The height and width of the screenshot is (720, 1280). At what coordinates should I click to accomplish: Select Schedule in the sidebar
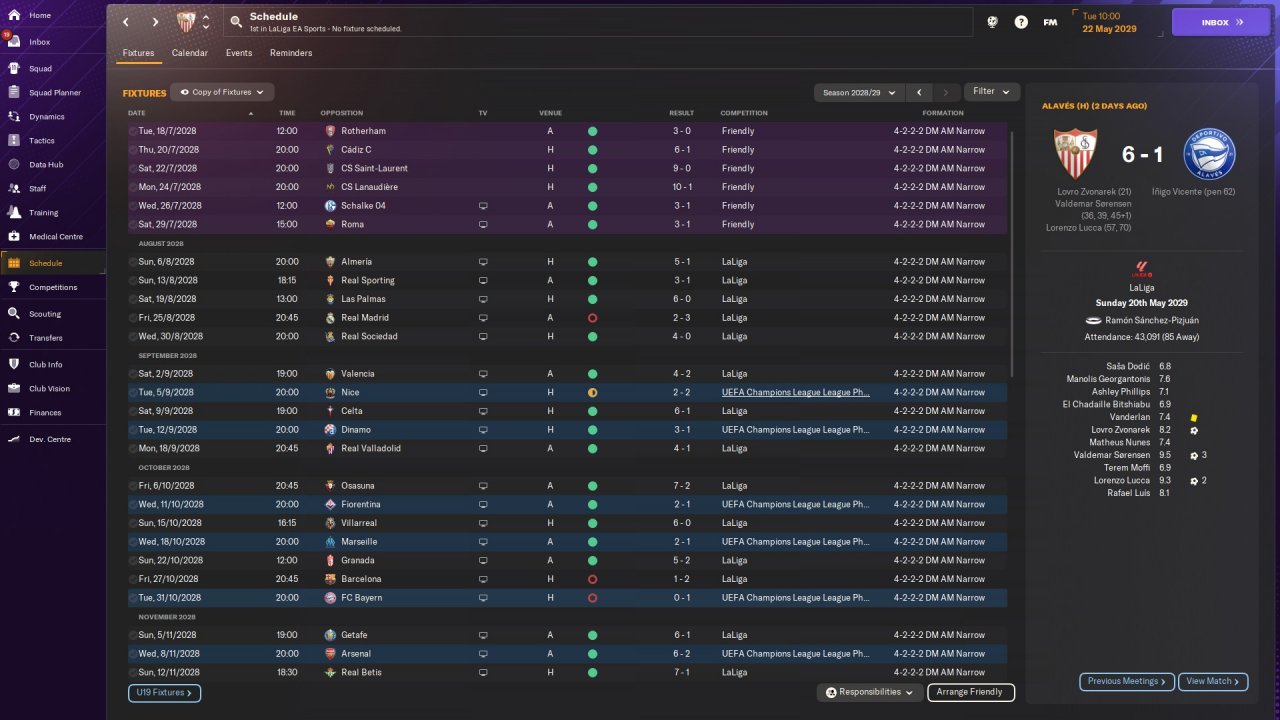tap(53, 263)
